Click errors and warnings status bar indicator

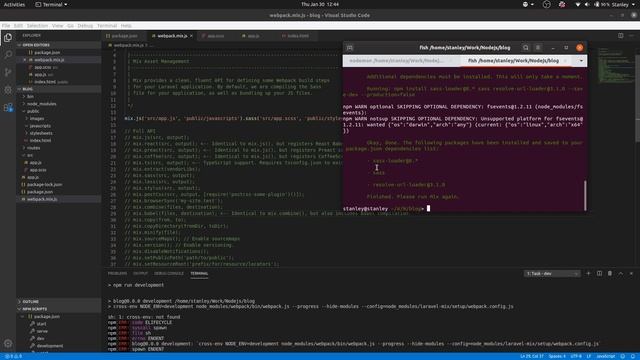13,356
